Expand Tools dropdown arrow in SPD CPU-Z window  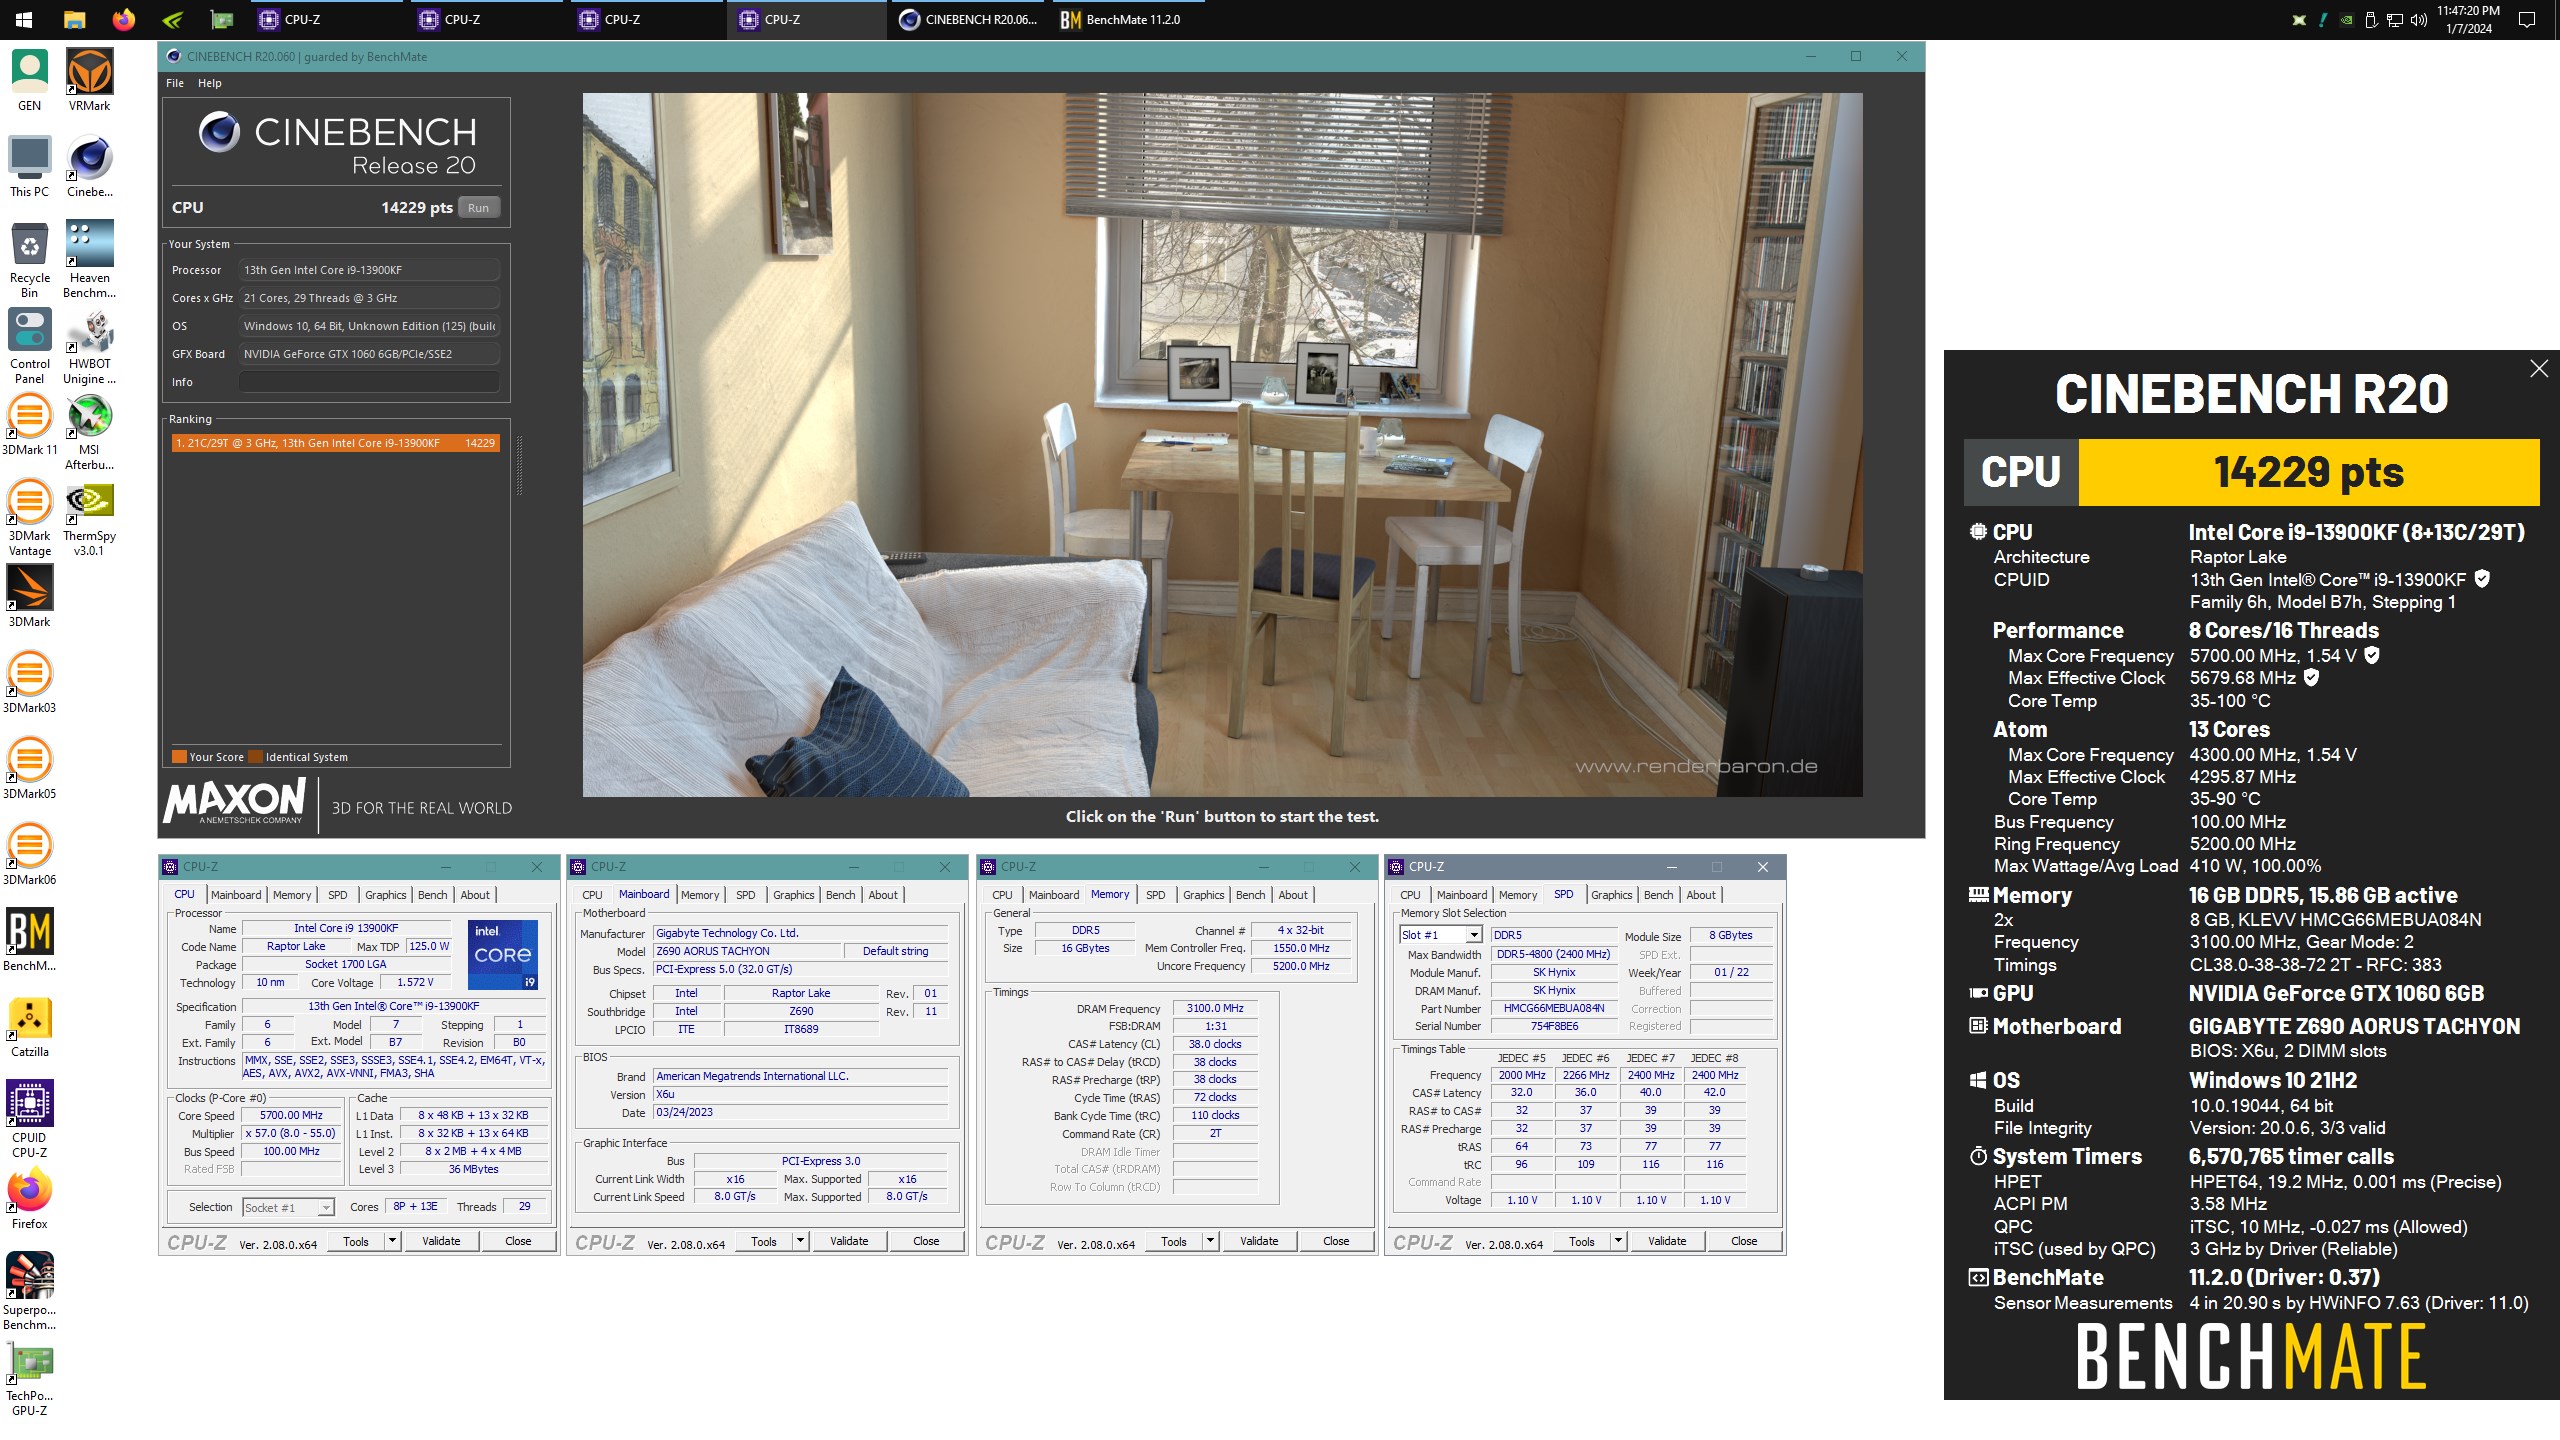(1618, 1241)
